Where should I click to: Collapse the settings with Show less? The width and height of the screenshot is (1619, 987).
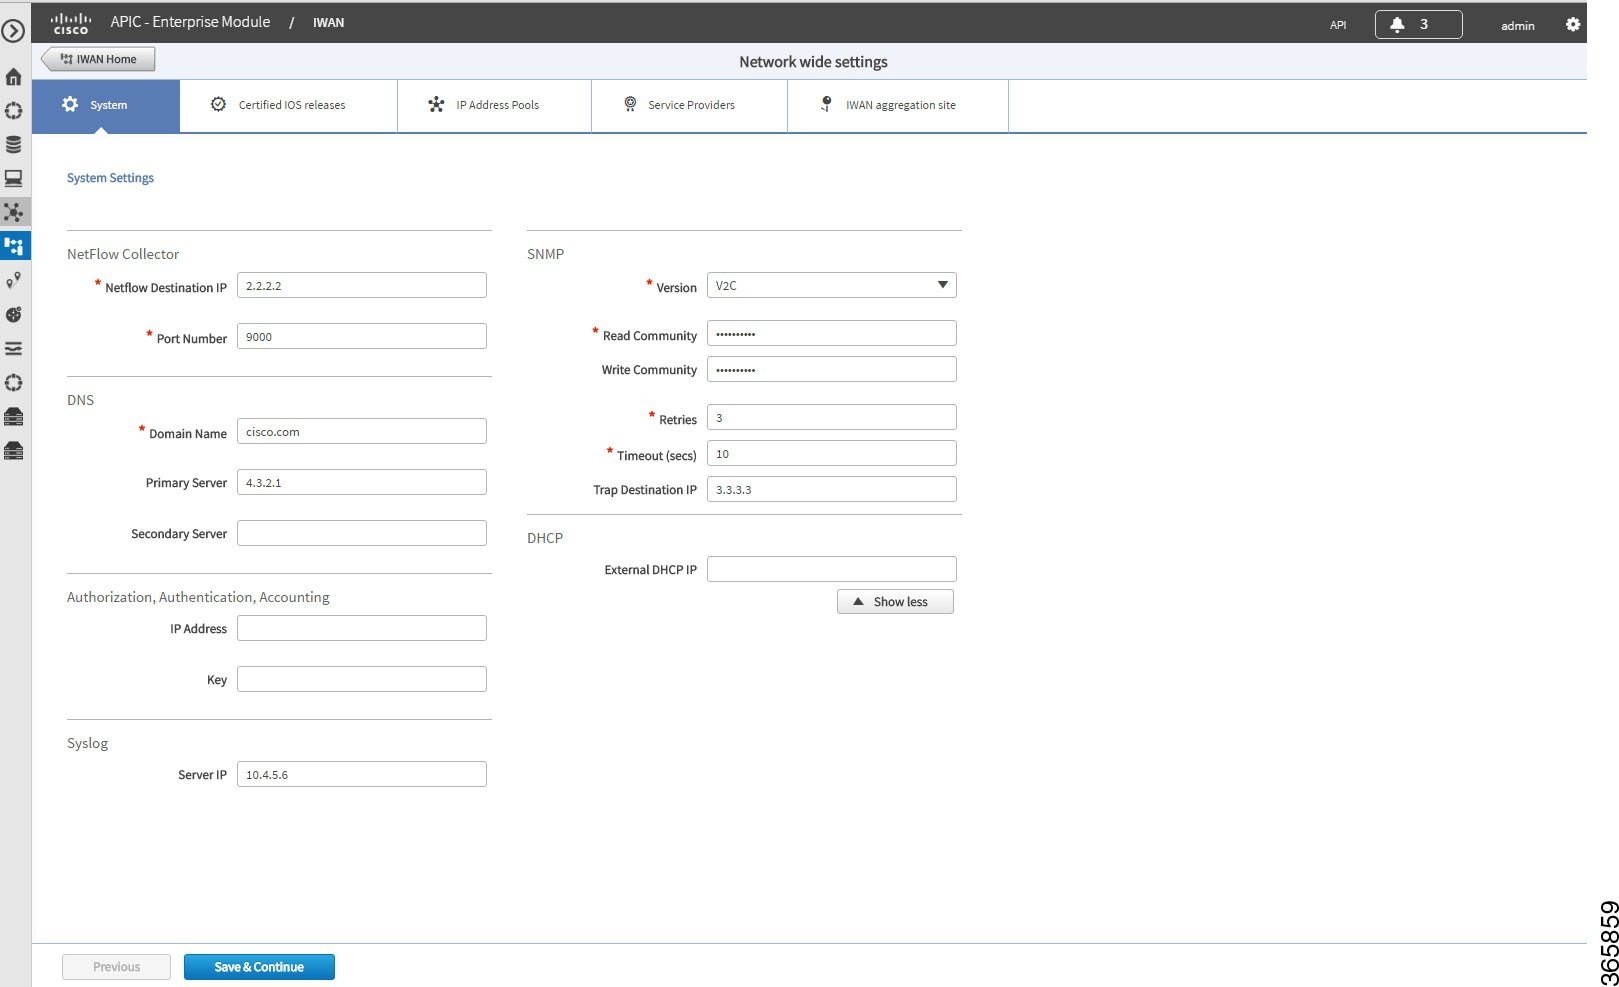(x=895, y=601)
